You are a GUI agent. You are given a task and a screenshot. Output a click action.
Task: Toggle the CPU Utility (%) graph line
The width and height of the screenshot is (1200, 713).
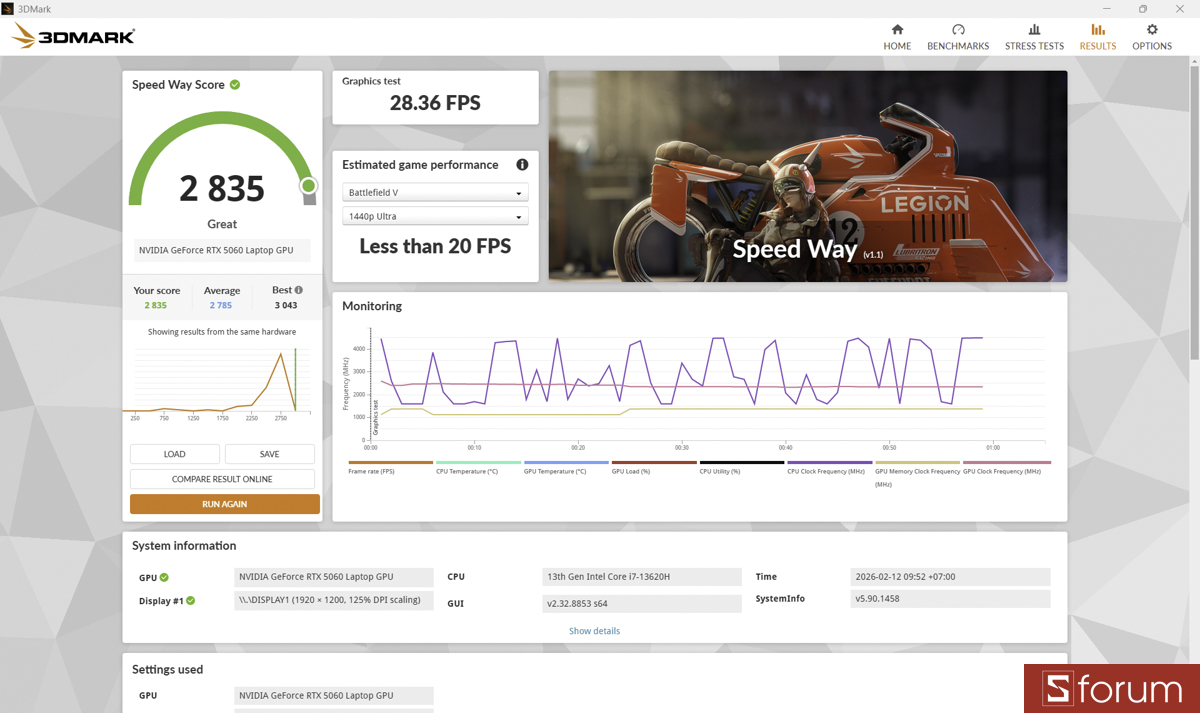pyautogui.click(x=717, y=470)
